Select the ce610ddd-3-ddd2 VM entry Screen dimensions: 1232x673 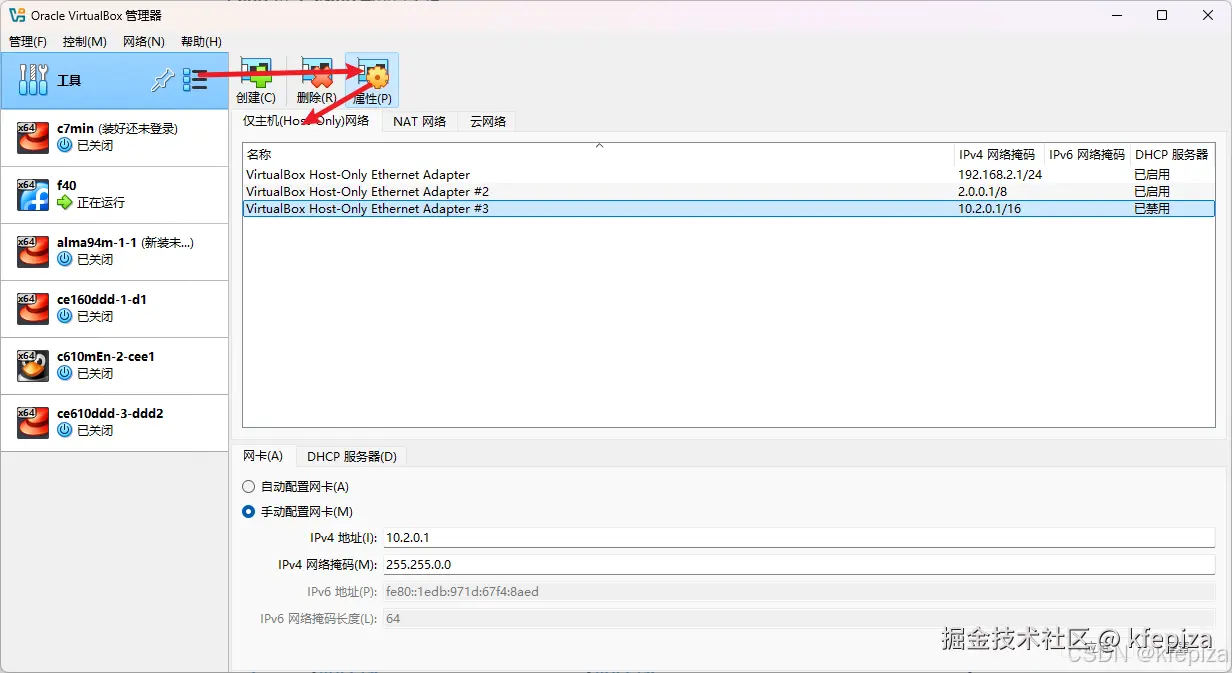(115, 423)
